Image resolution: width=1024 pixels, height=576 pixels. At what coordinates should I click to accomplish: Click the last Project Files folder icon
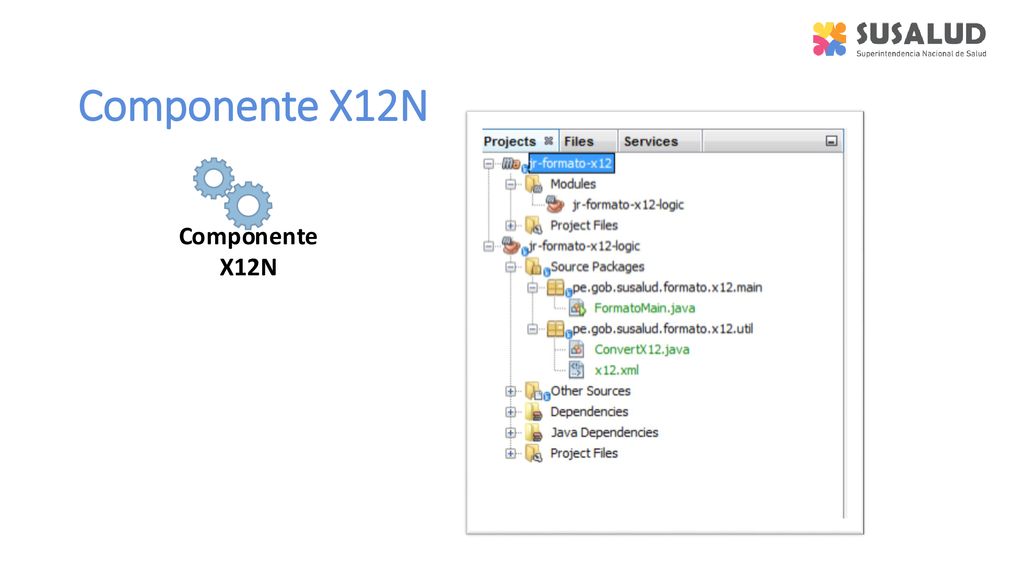[x=534, y=453]
